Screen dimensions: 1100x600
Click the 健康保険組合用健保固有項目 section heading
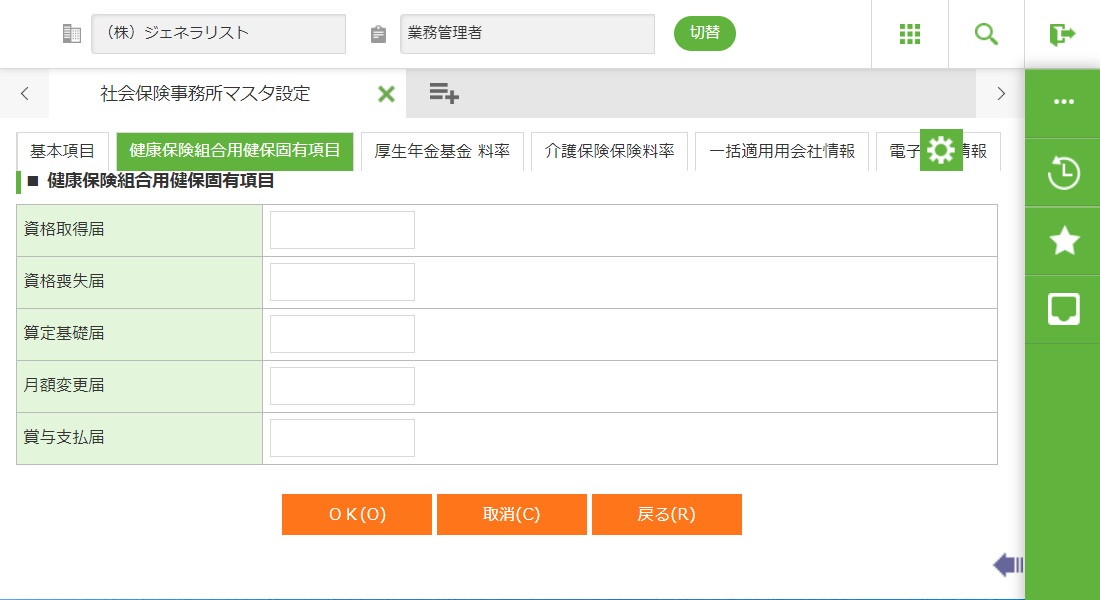(x=160, y=181)
